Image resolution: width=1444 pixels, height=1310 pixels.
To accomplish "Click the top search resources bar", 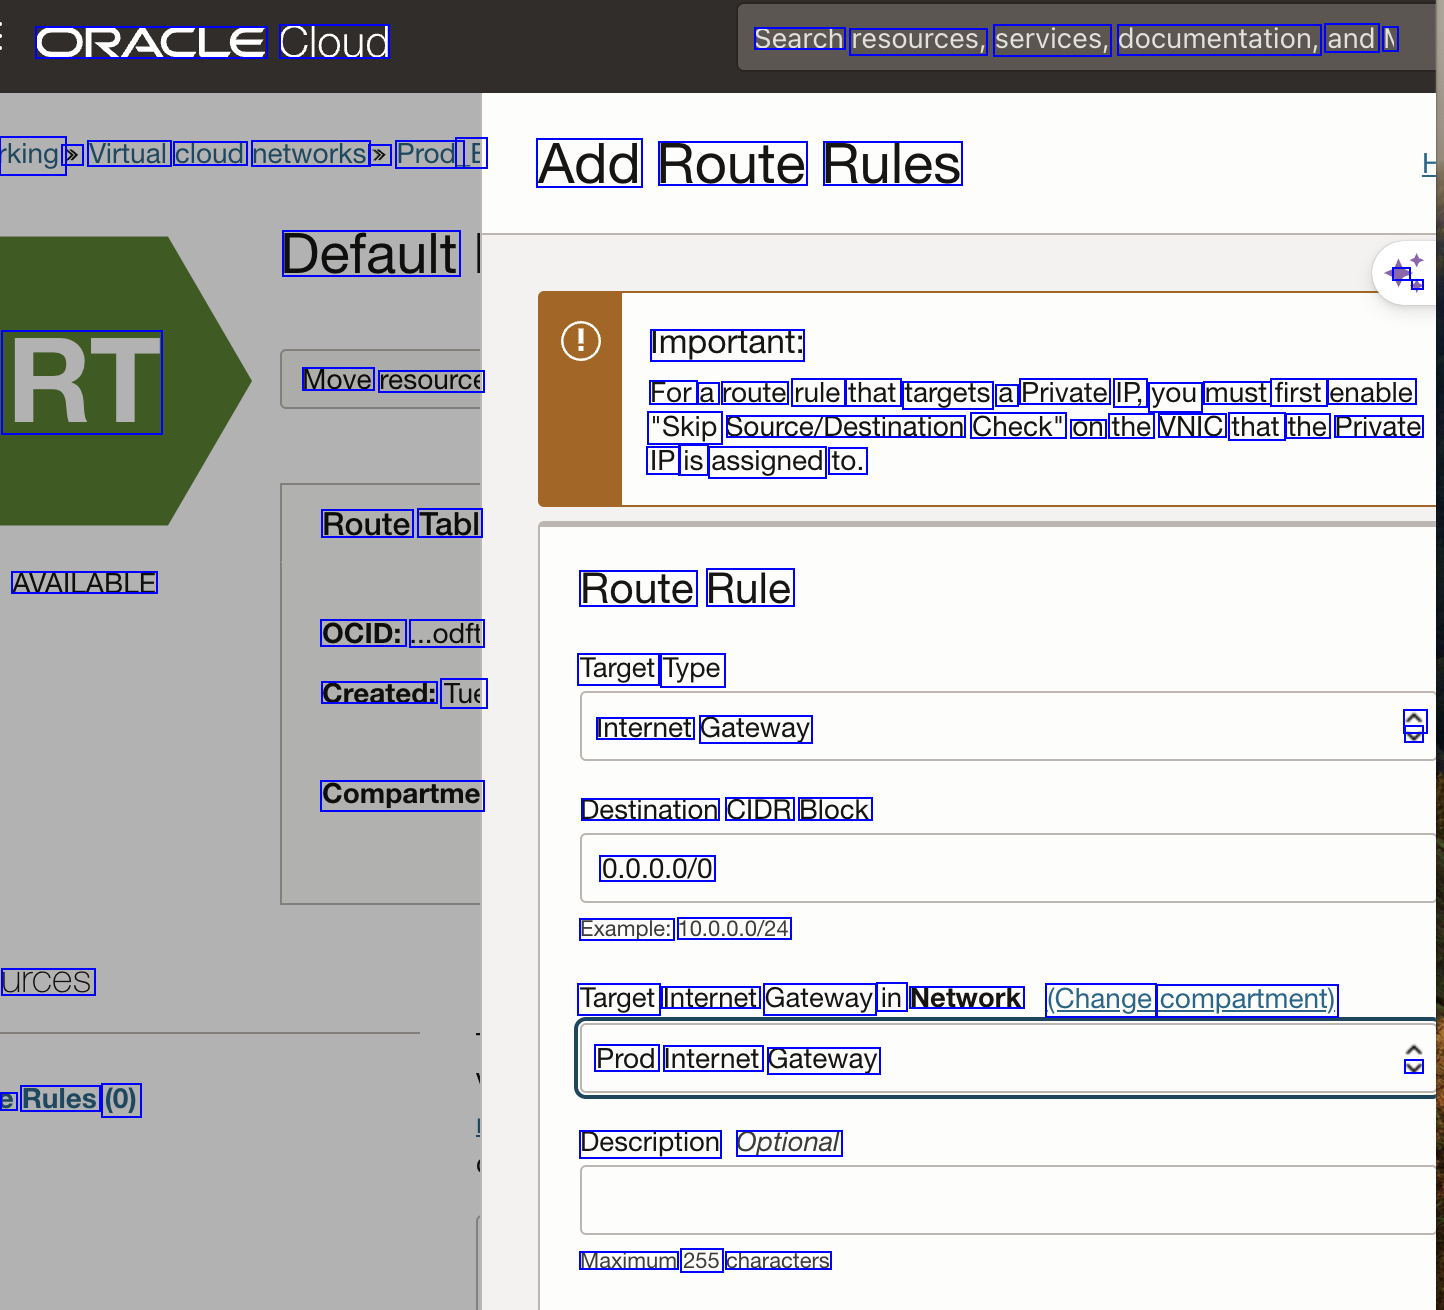I will (1075, 39).
